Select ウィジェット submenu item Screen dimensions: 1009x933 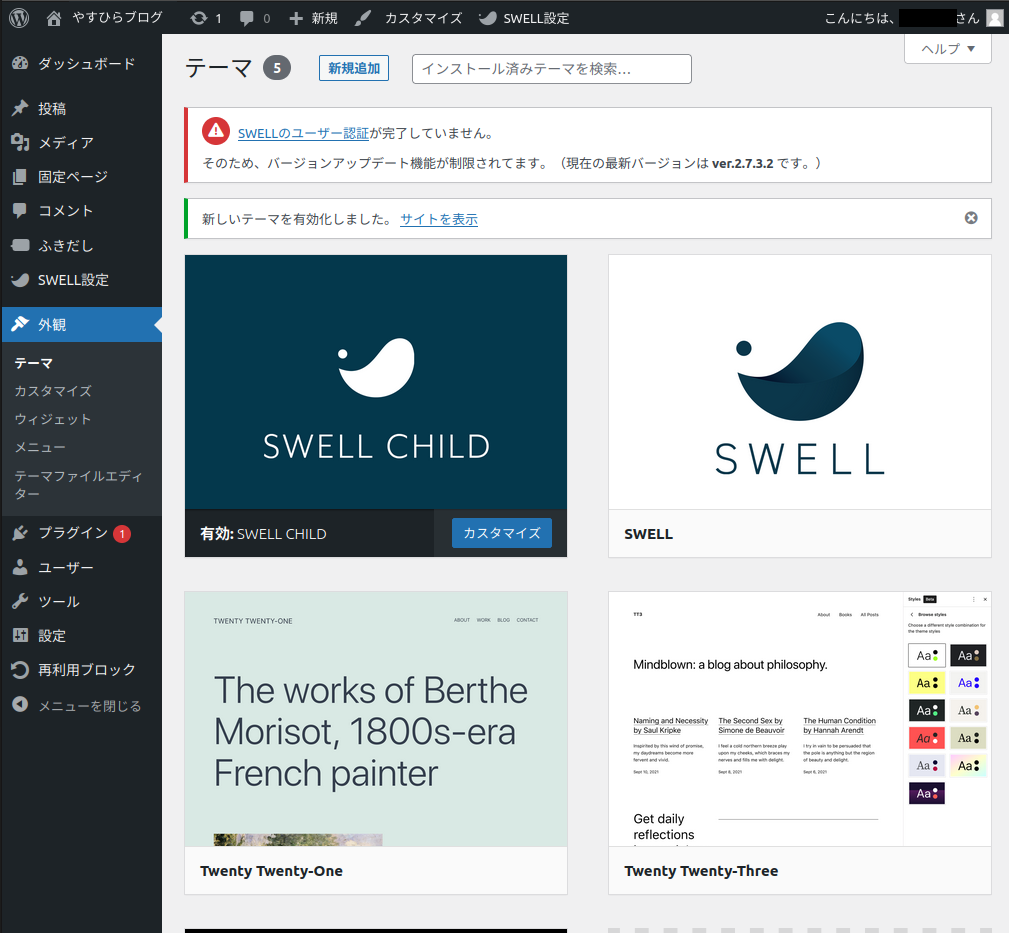(53, 419)
